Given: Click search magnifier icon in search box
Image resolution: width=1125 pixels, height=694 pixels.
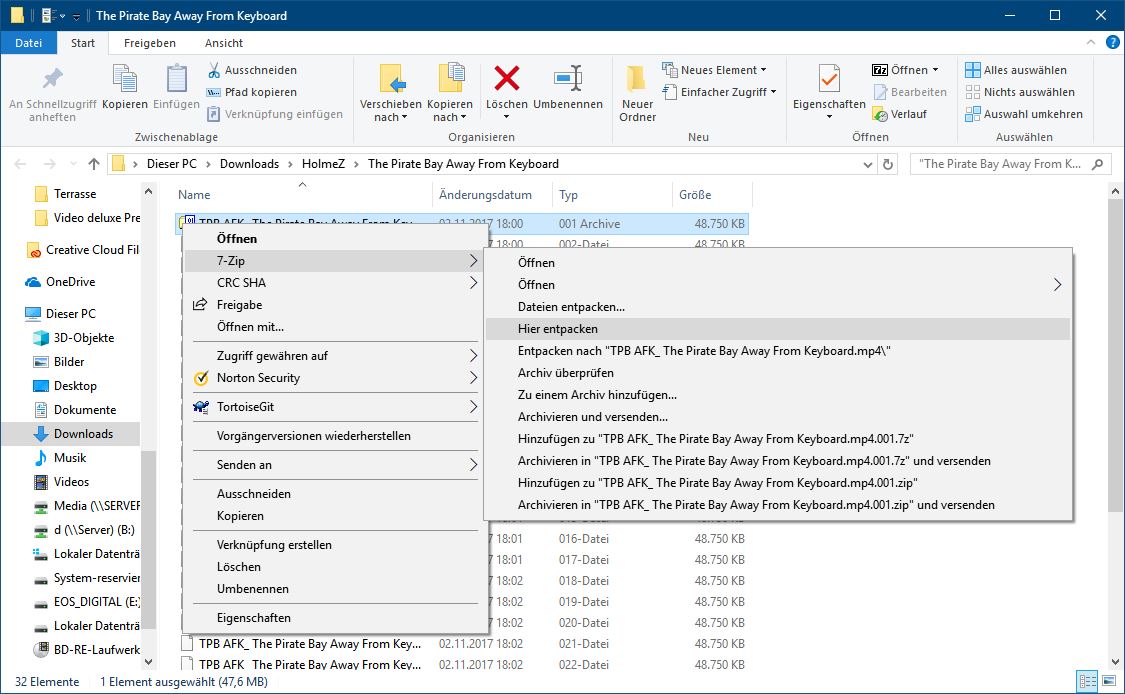Looking at the screenshot, I should (1097, 164).
